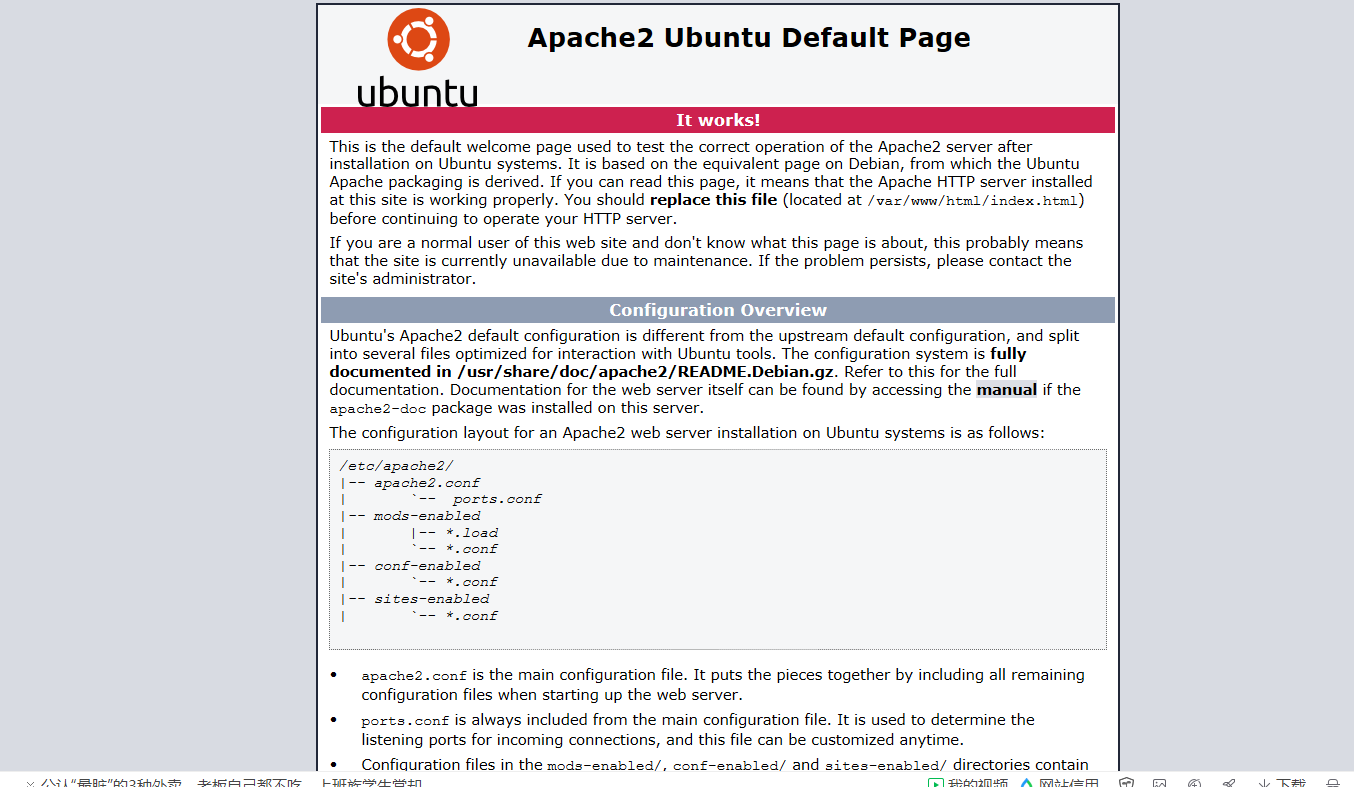
Task: Open 我的视频 in the browser status bar
Action: [968, 784]
